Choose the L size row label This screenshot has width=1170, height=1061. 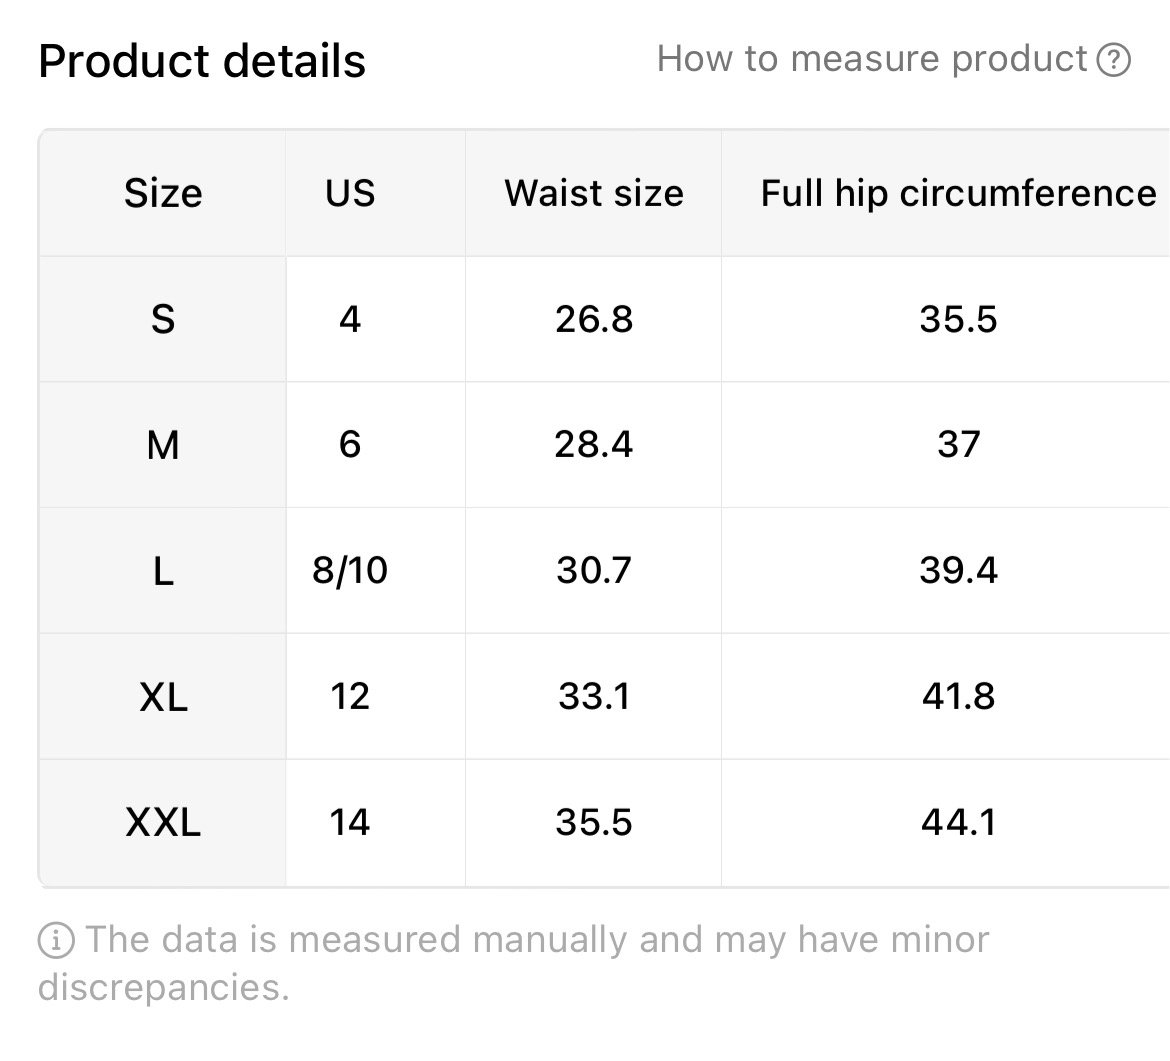[163, 571]
